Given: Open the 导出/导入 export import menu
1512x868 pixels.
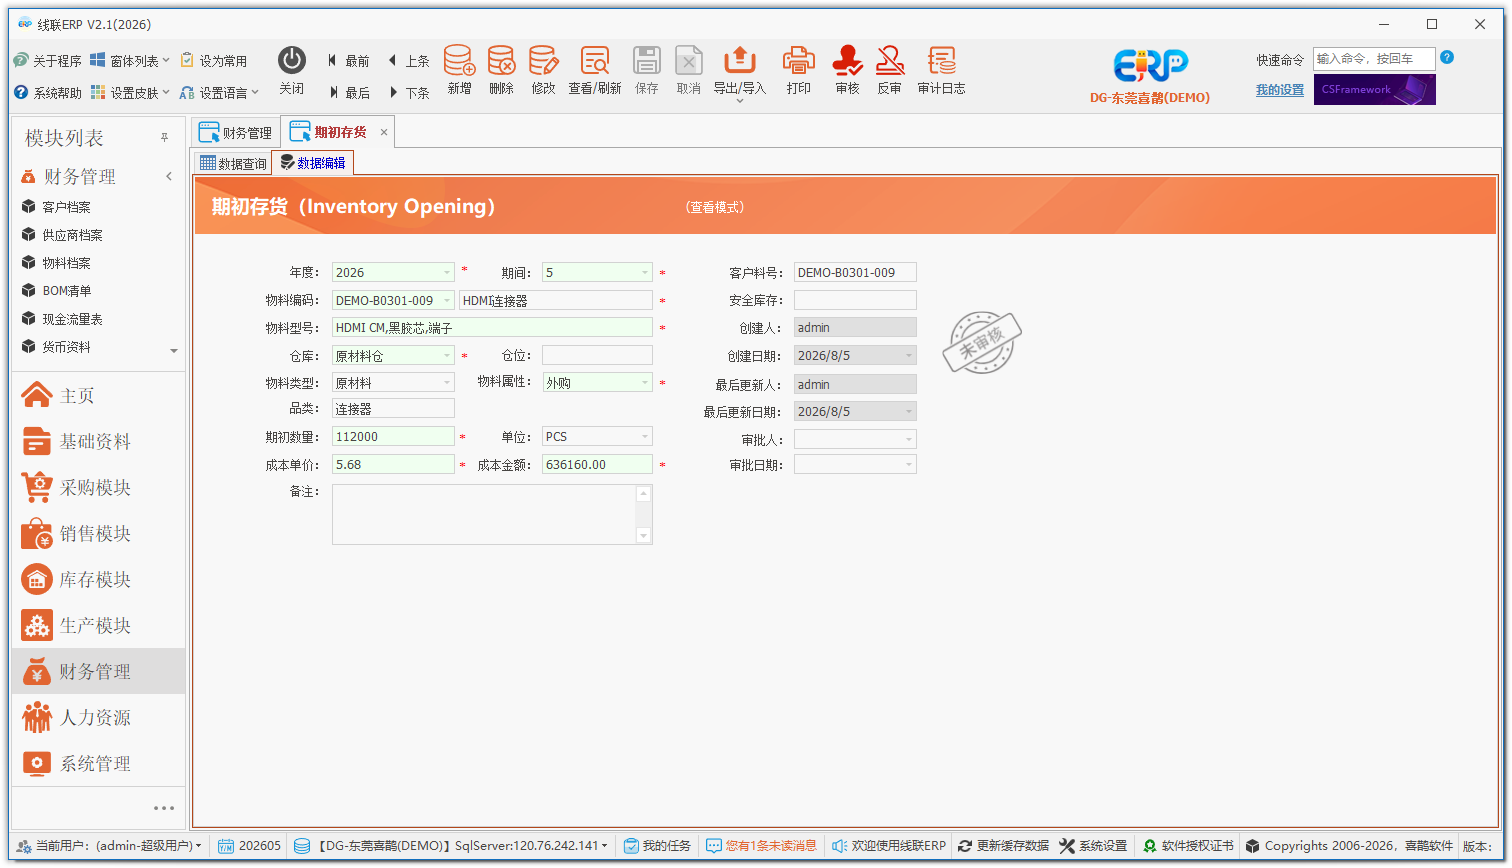Looking at the screenshot, I should pos(739,72).
